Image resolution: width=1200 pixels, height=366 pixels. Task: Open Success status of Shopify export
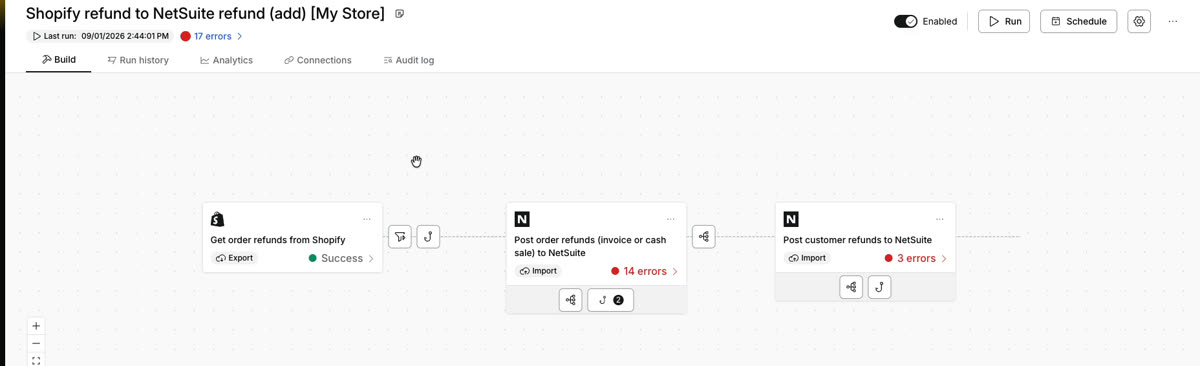point(342,258)
